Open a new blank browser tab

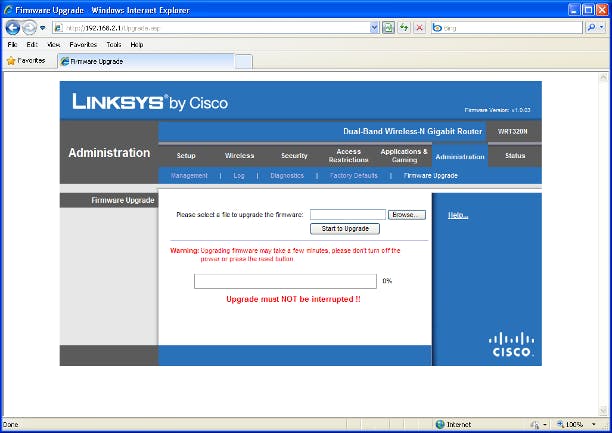pyautogui.click(x=244, y=62)
